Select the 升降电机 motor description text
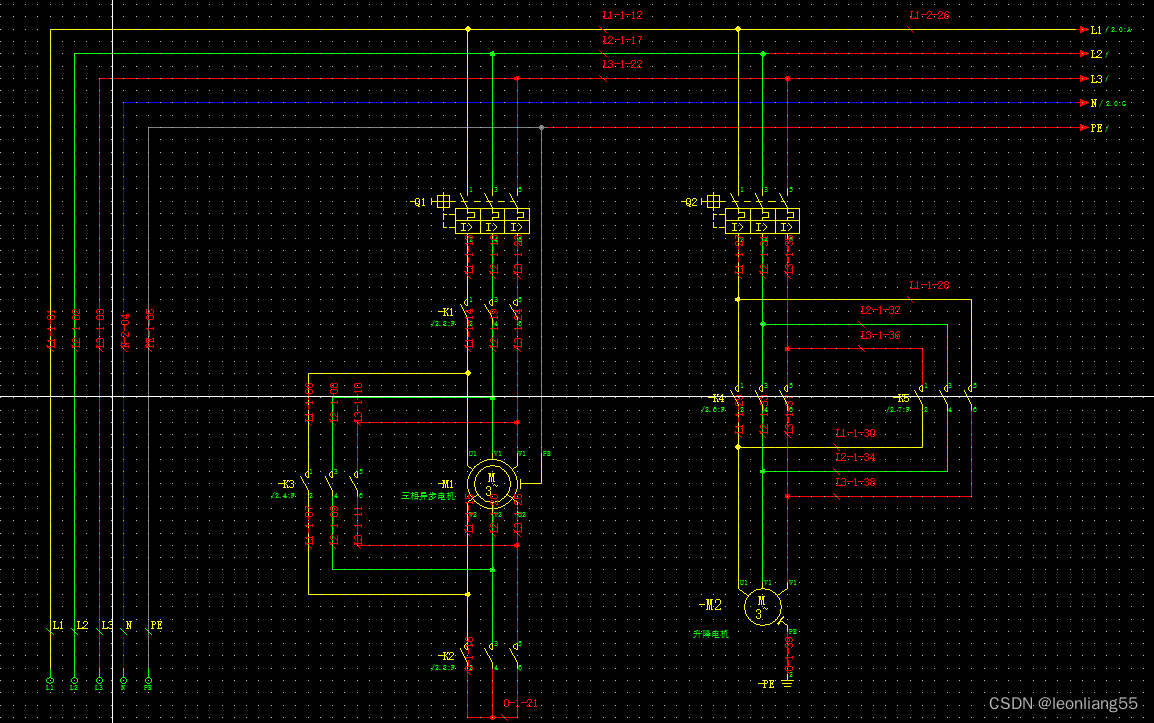 710,634
